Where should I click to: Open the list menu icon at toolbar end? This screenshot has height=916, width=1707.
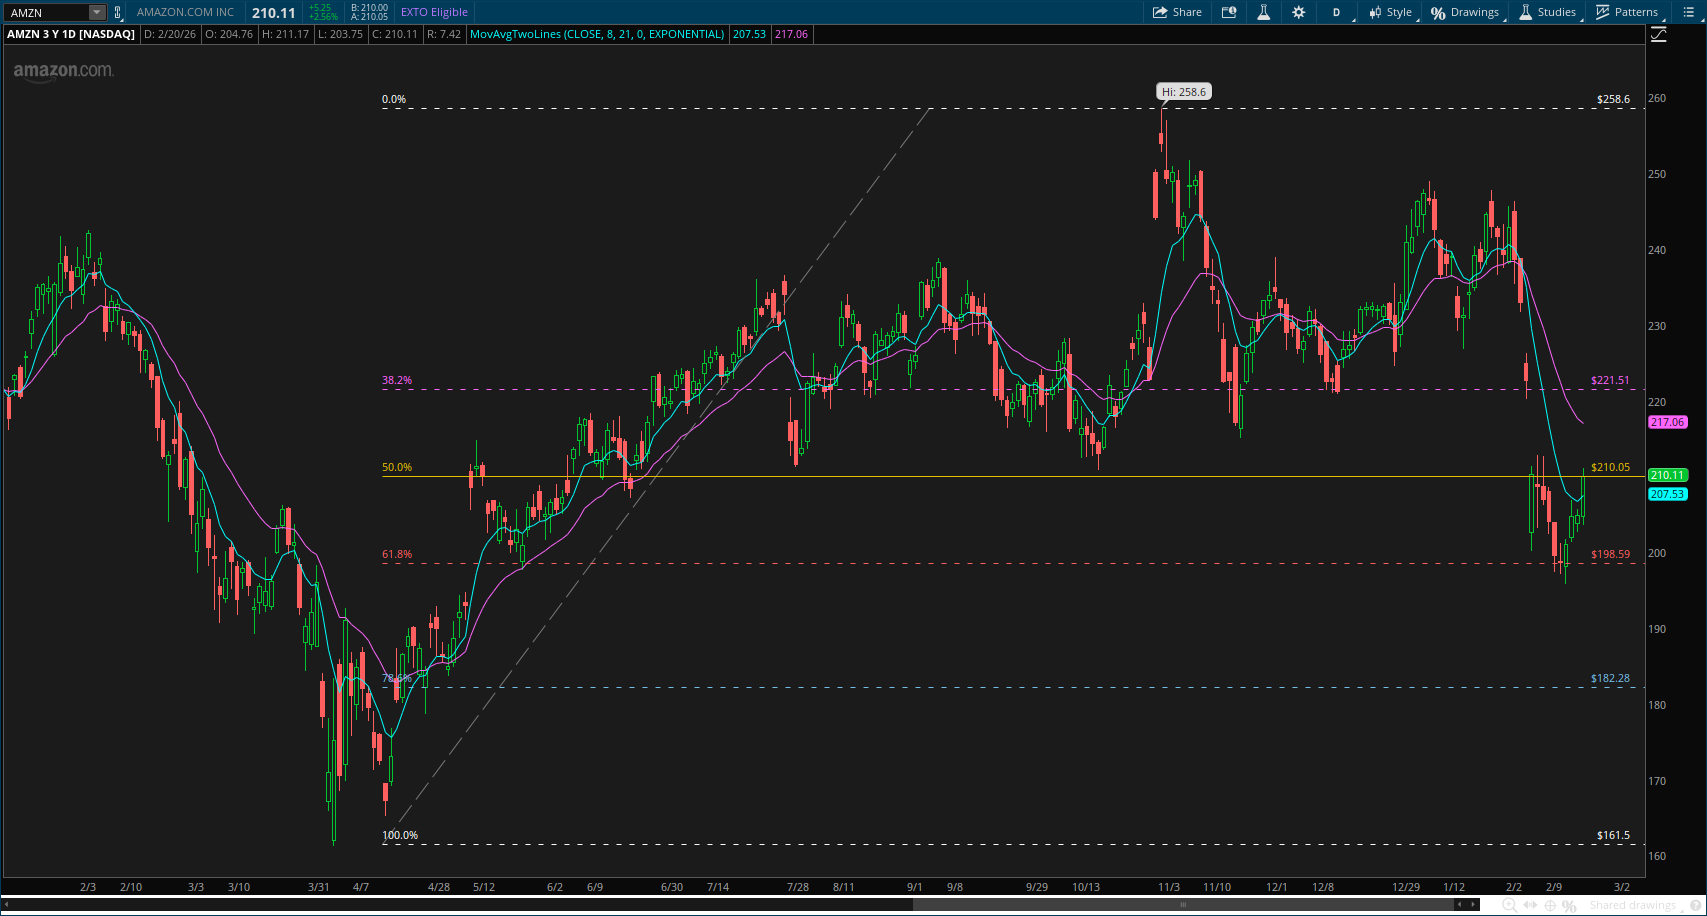coord(1689,12)
